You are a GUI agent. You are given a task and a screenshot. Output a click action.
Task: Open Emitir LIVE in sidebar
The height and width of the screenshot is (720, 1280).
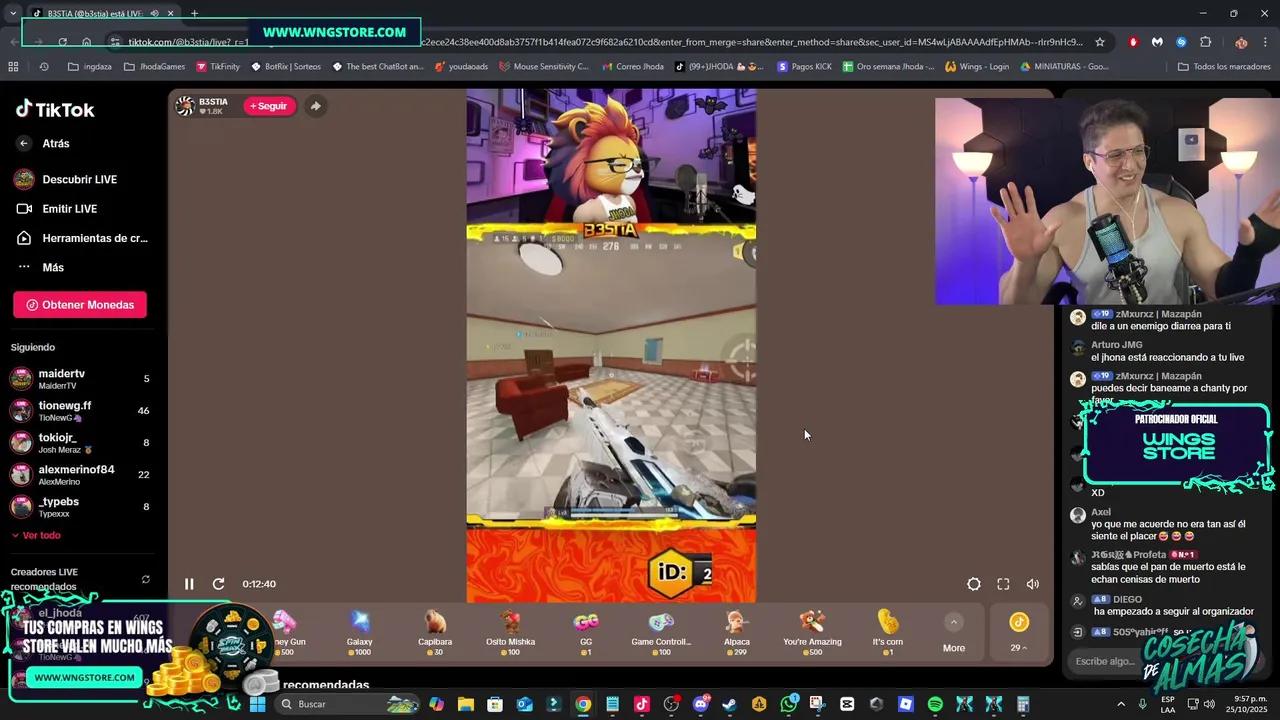(69, 209)
